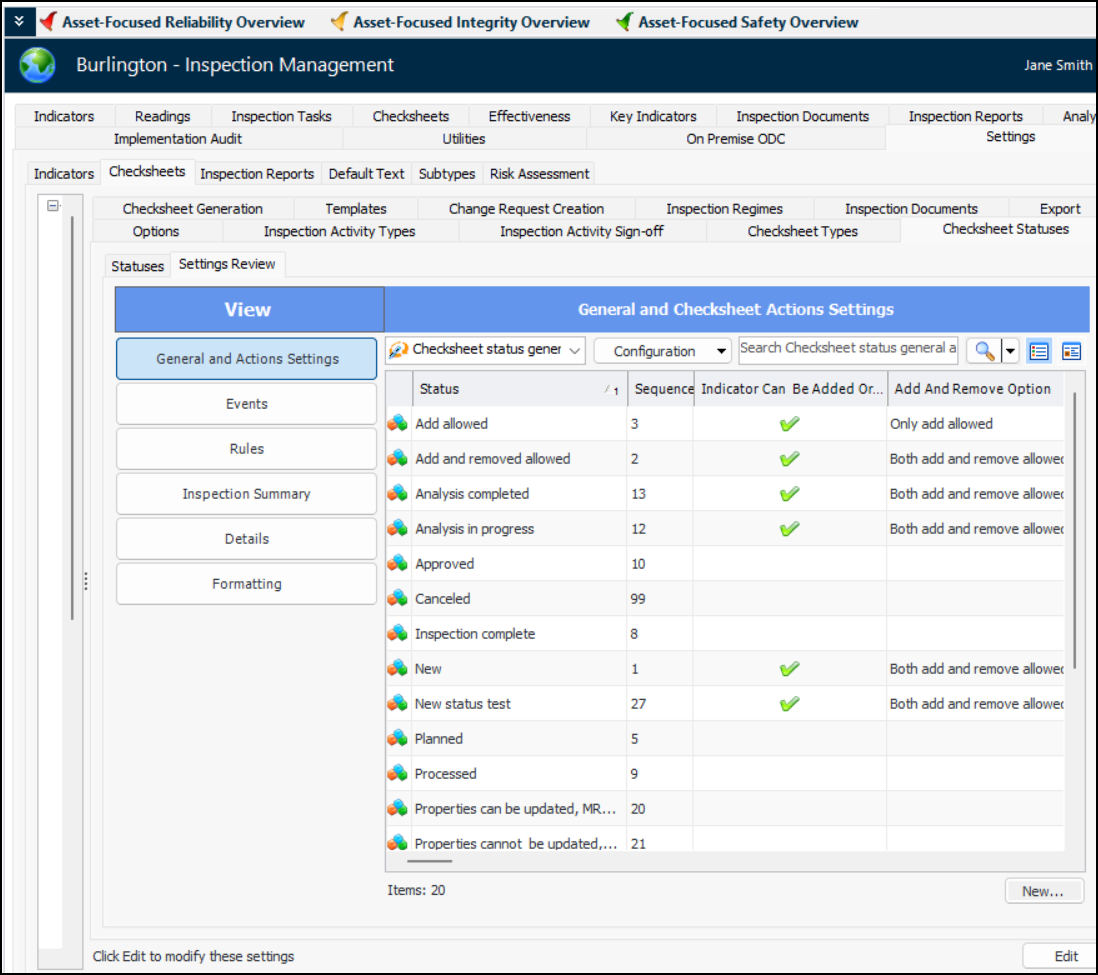Click the status icon in the Canceled row
Screen dimensions: 1098x975
(x=398, y=599)
